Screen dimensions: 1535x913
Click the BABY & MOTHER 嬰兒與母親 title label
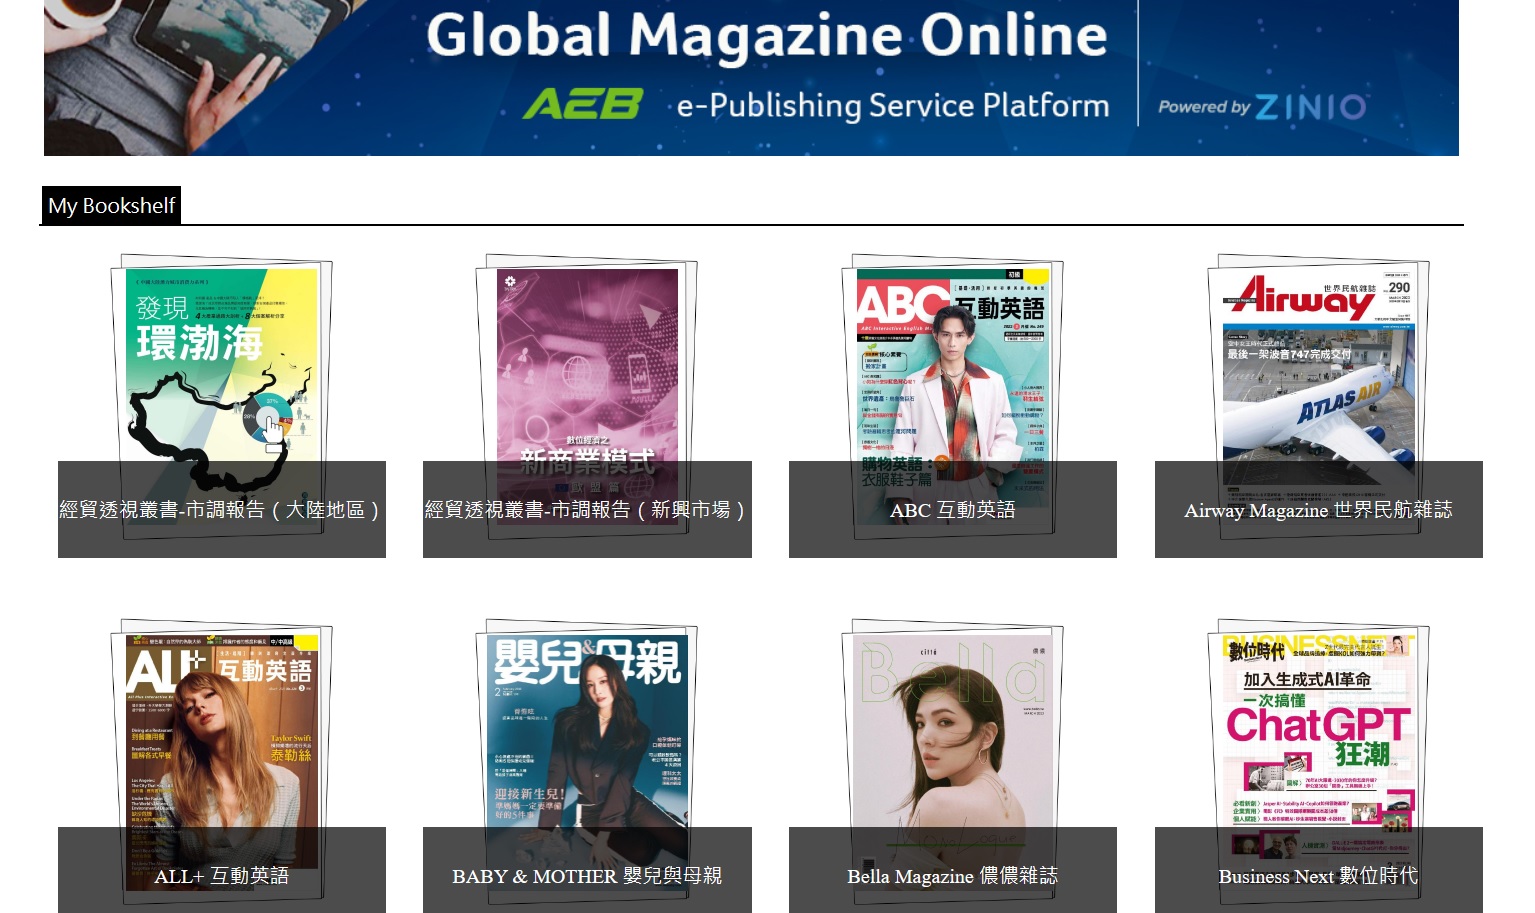coord(587,876)
